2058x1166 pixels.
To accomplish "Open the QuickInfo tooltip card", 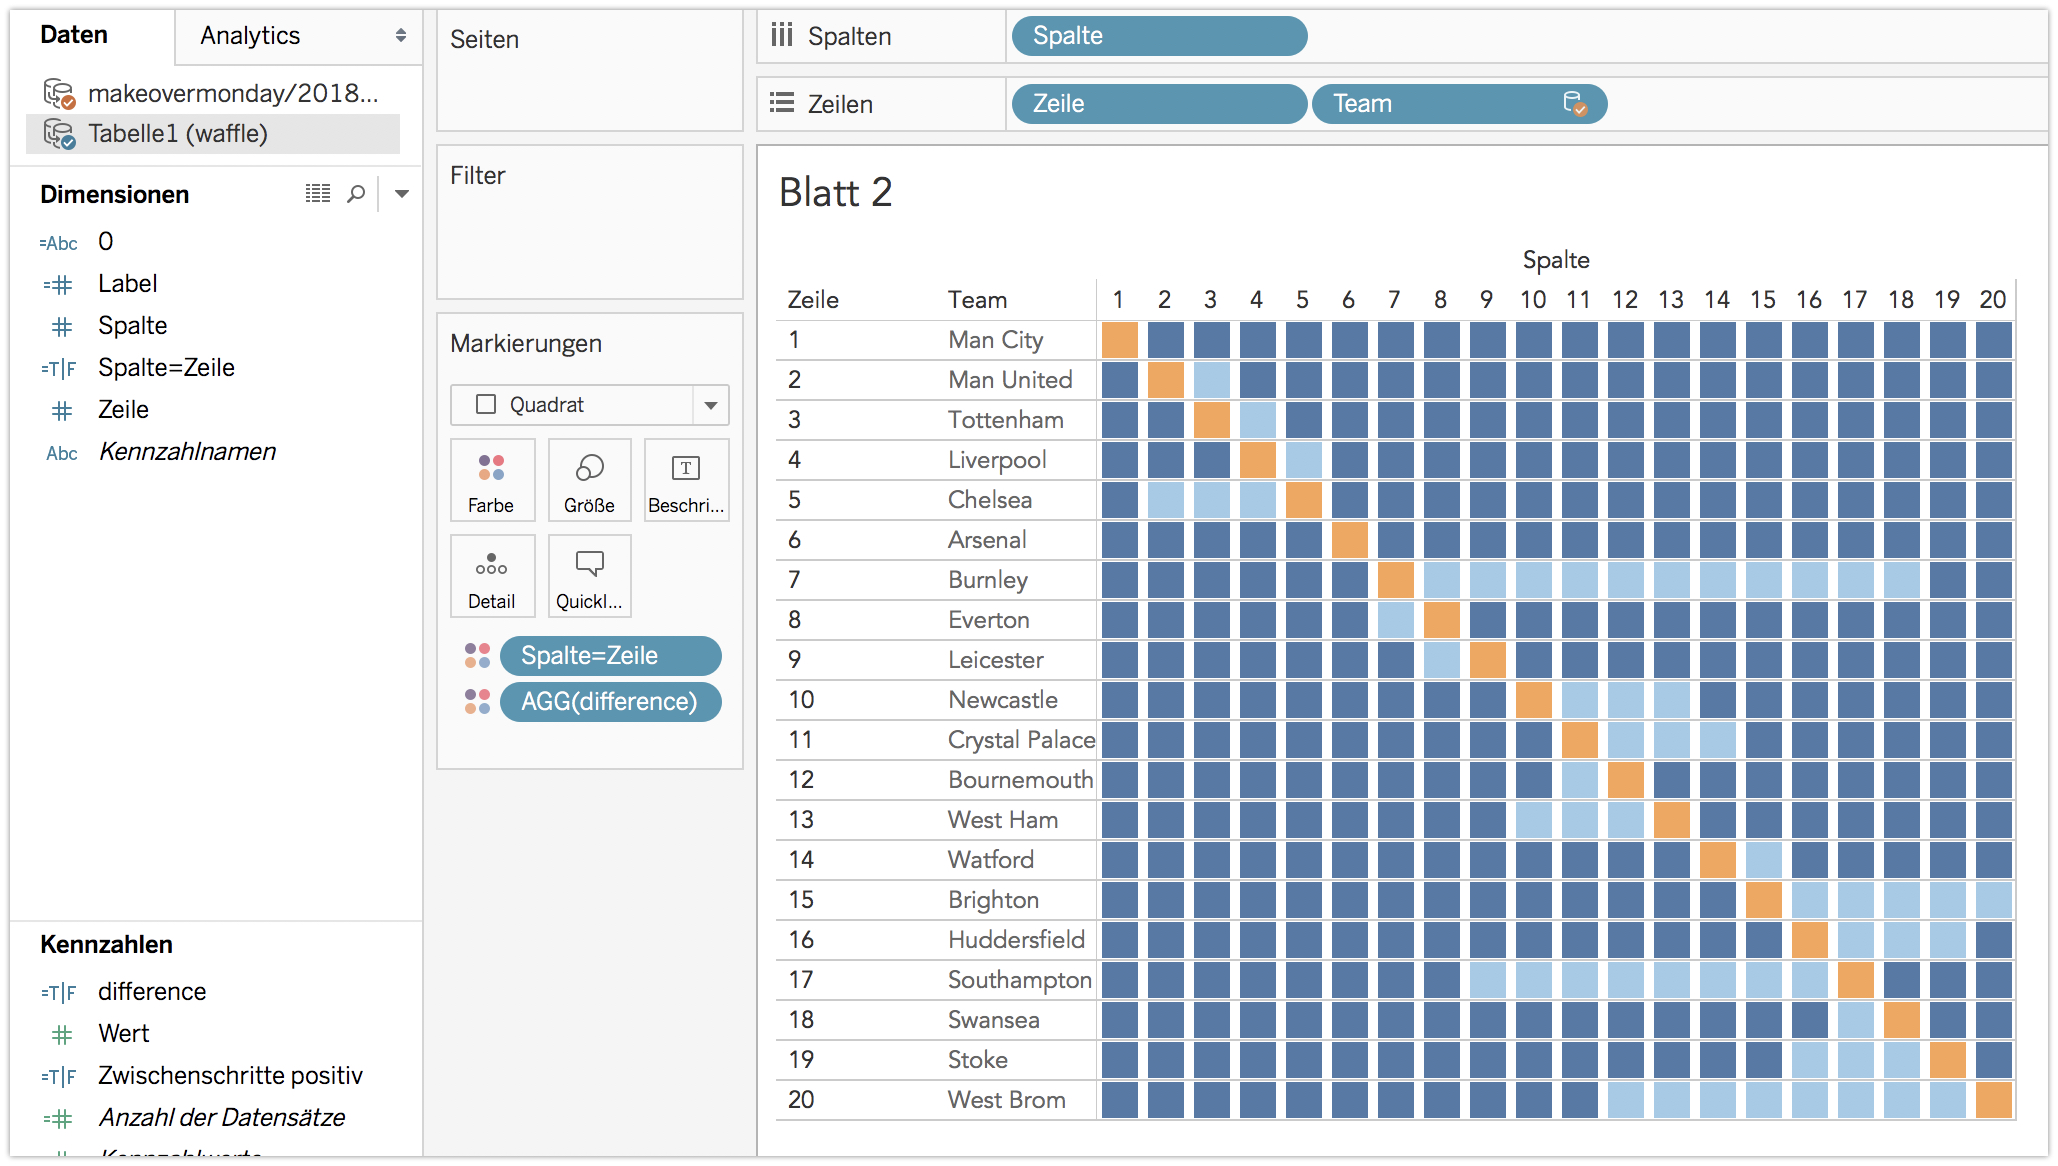I will coord(589,576).
